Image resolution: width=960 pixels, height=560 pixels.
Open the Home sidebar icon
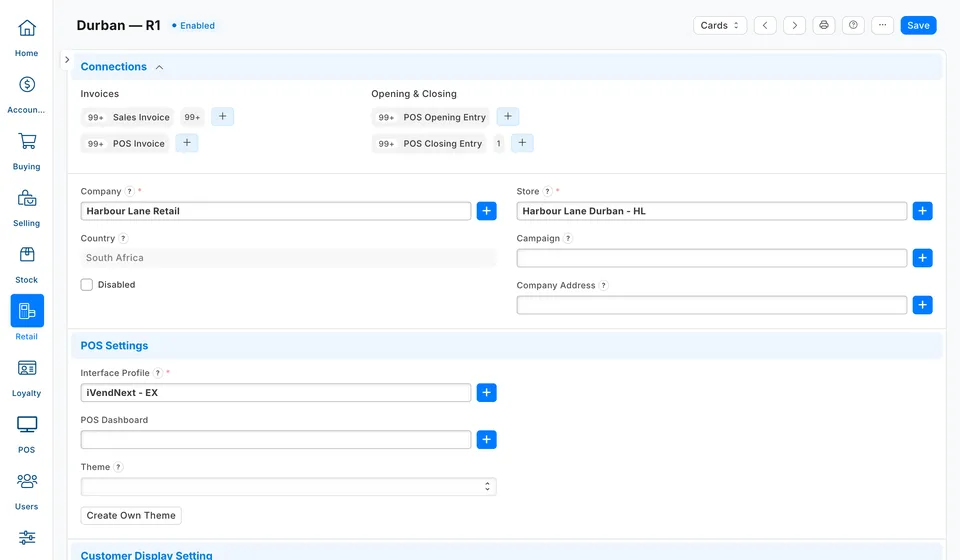pyautogui.click(x=26, y=28)
